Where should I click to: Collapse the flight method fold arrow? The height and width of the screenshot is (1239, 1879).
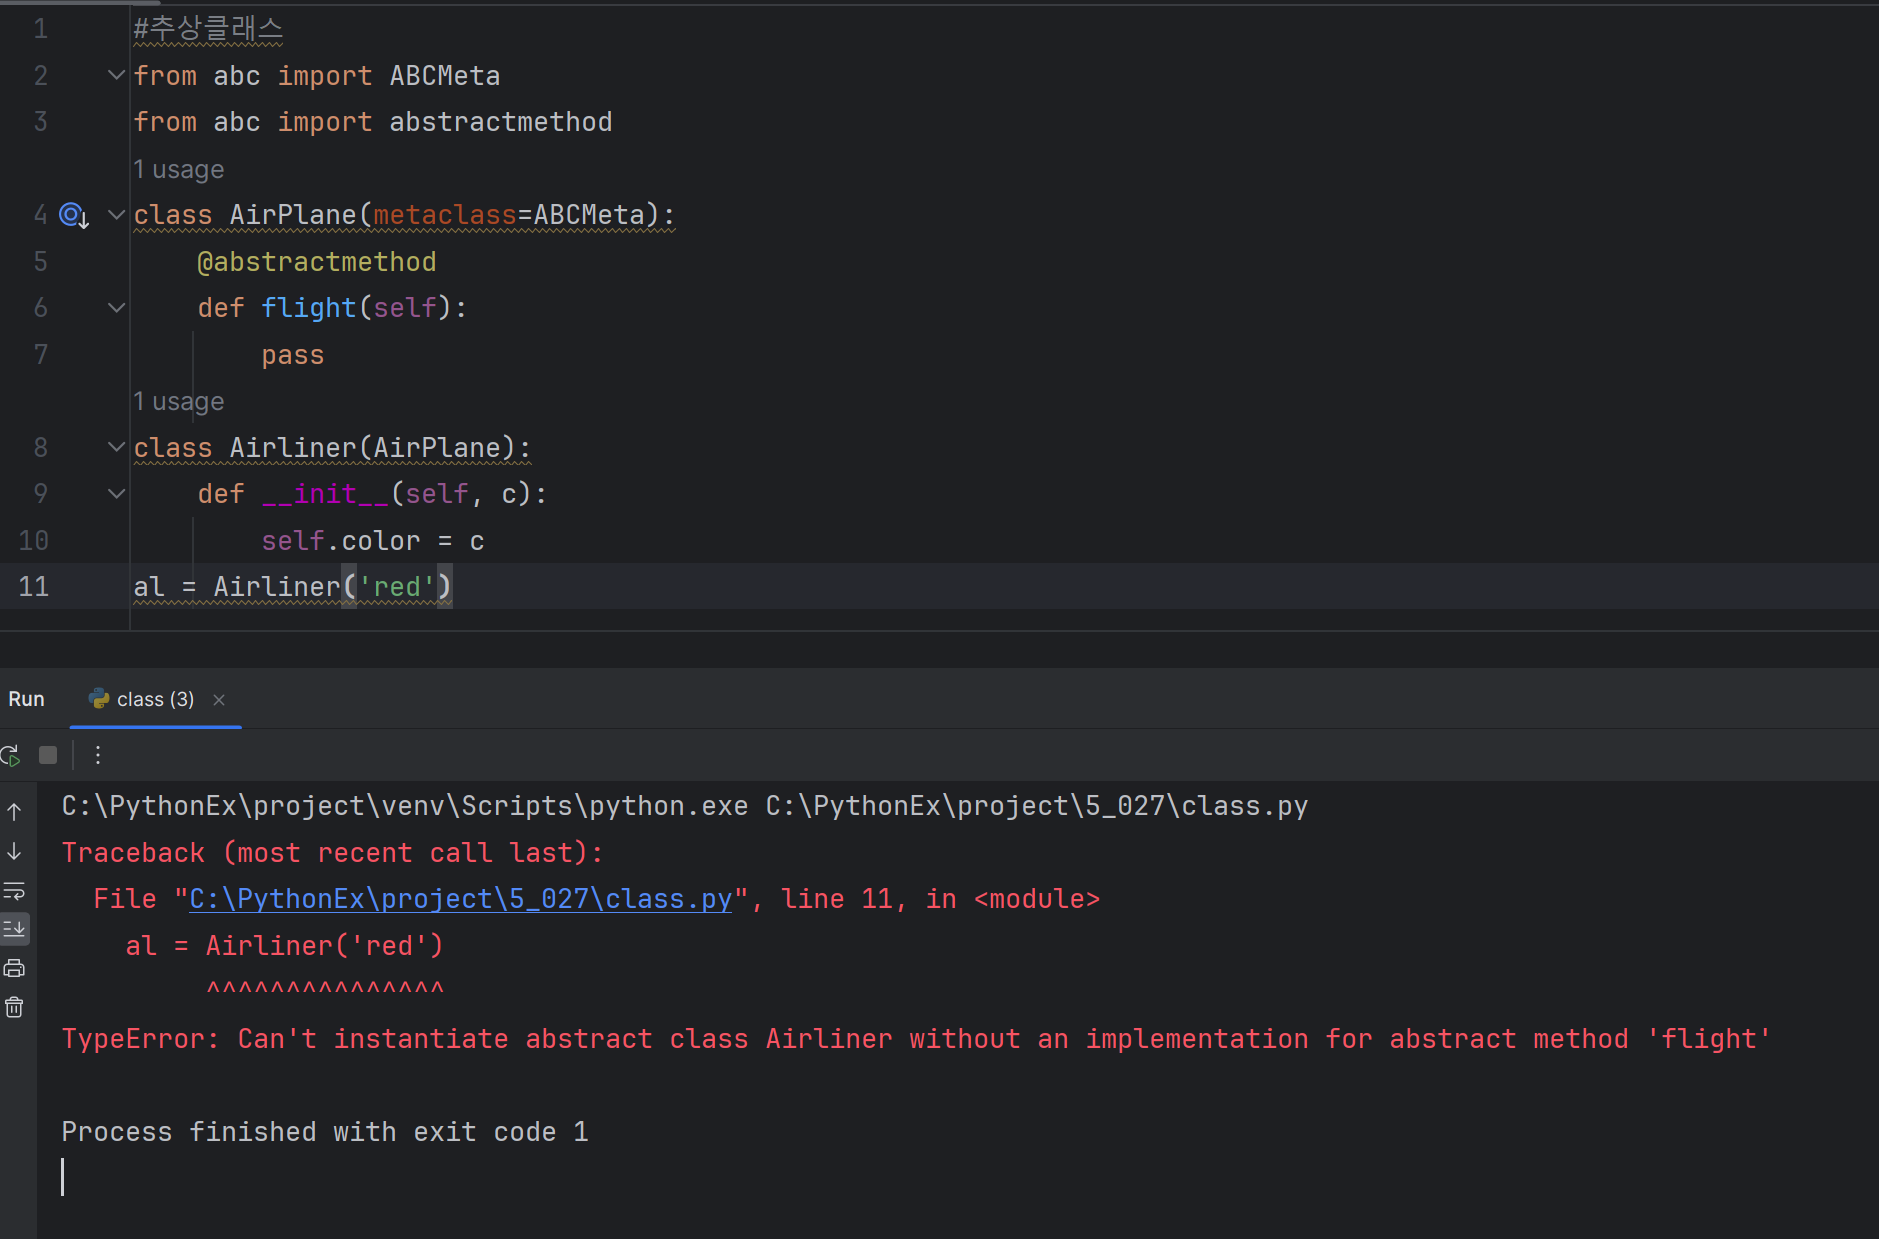[116, 308]
